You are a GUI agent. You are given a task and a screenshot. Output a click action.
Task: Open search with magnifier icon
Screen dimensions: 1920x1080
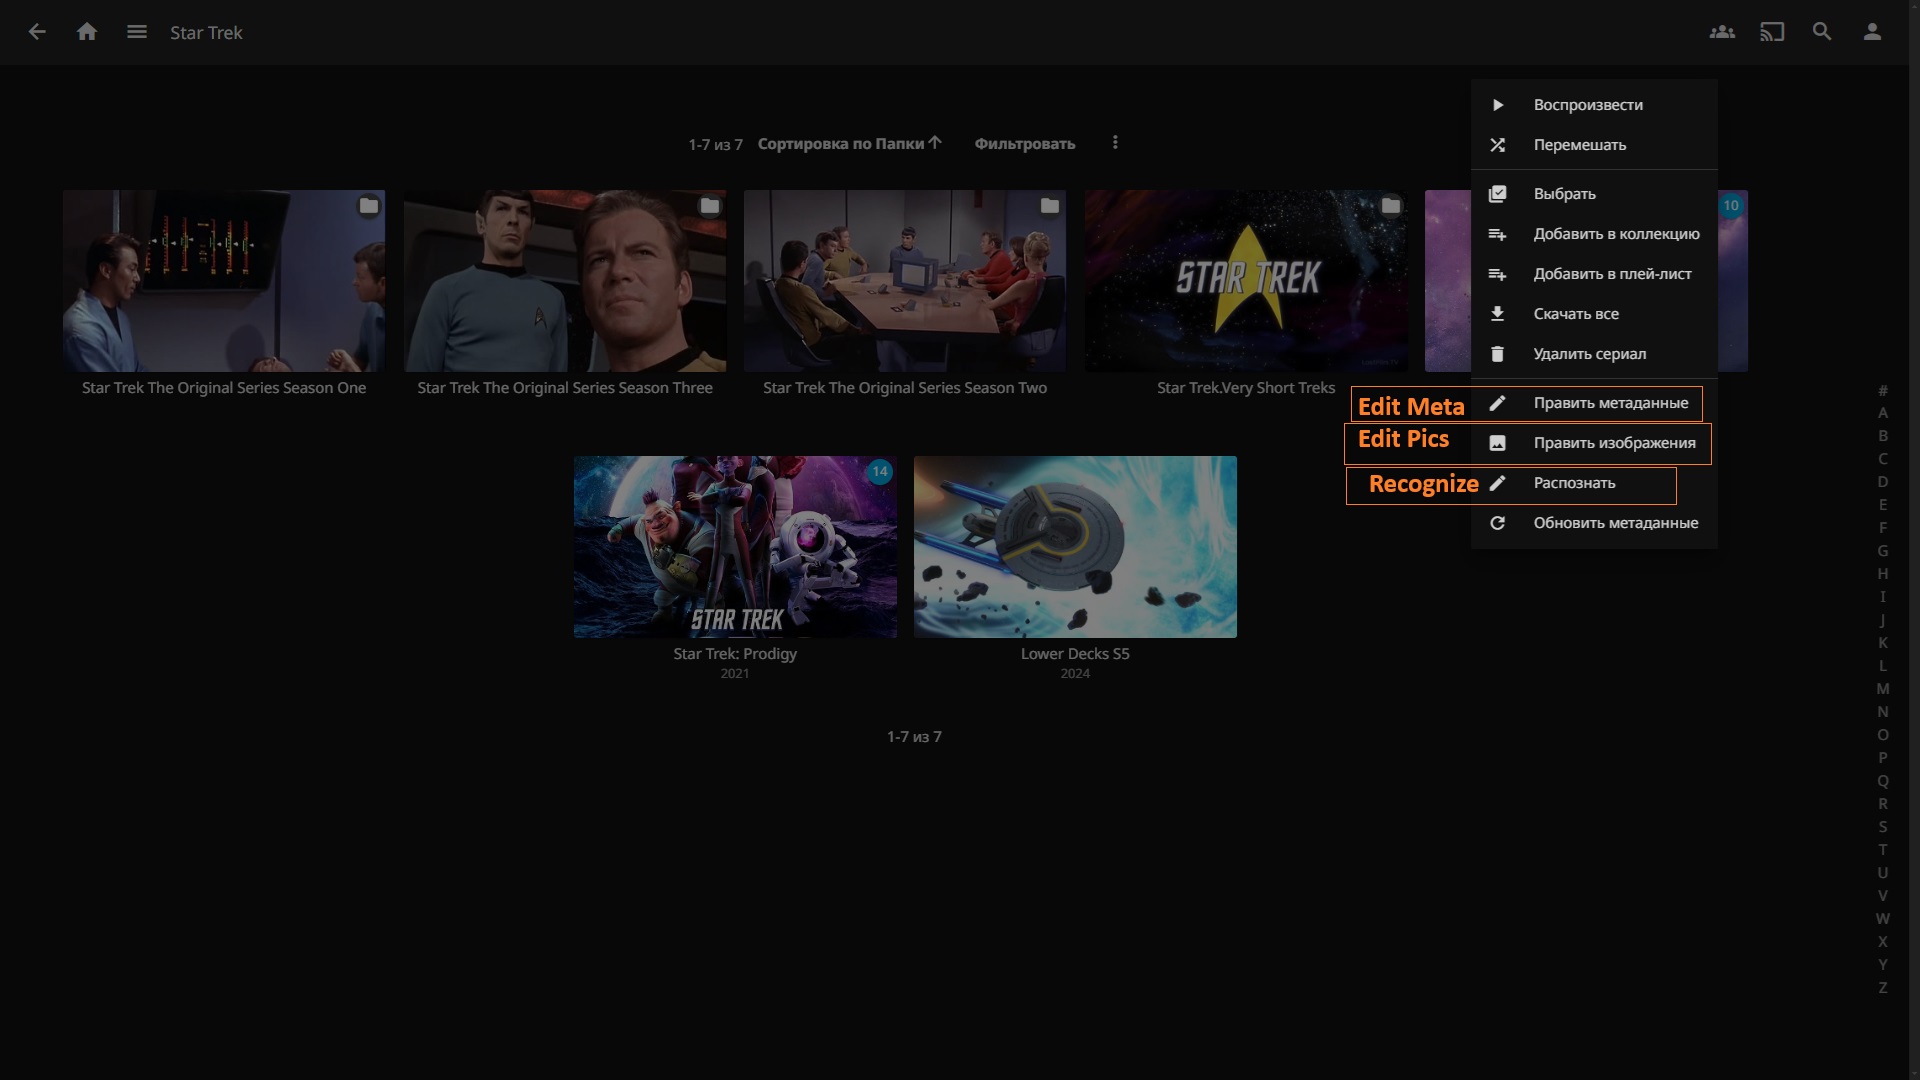[x=1822, y=32]
